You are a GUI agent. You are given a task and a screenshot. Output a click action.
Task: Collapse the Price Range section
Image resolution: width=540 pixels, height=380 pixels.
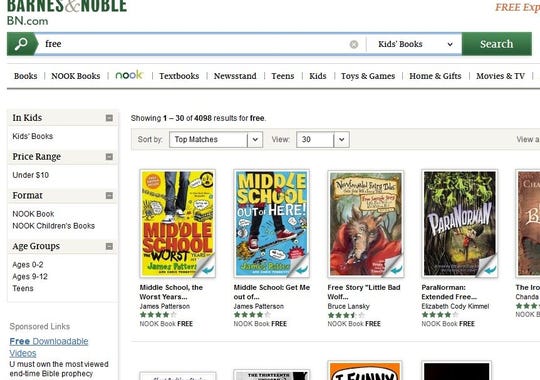(x=109, y=157)
